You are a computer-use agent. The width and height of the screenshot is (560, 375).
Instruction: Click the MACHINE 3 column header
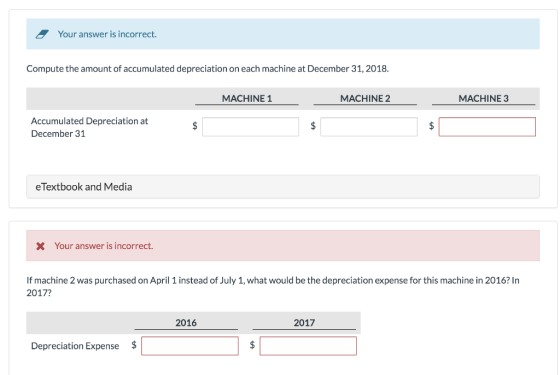pos(483,99)
